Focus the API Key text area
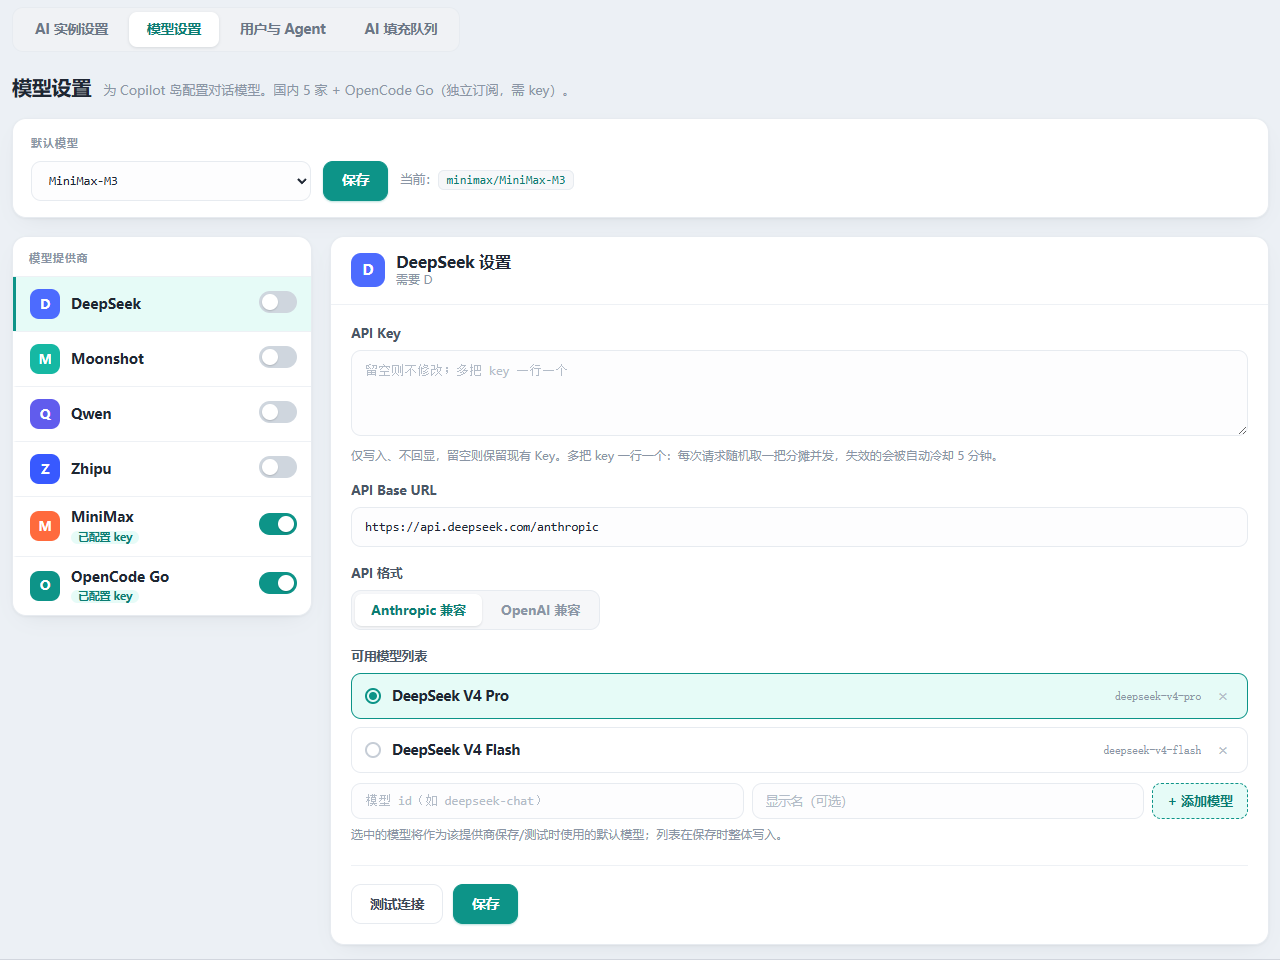1280x960 pixels. (799, 393)
